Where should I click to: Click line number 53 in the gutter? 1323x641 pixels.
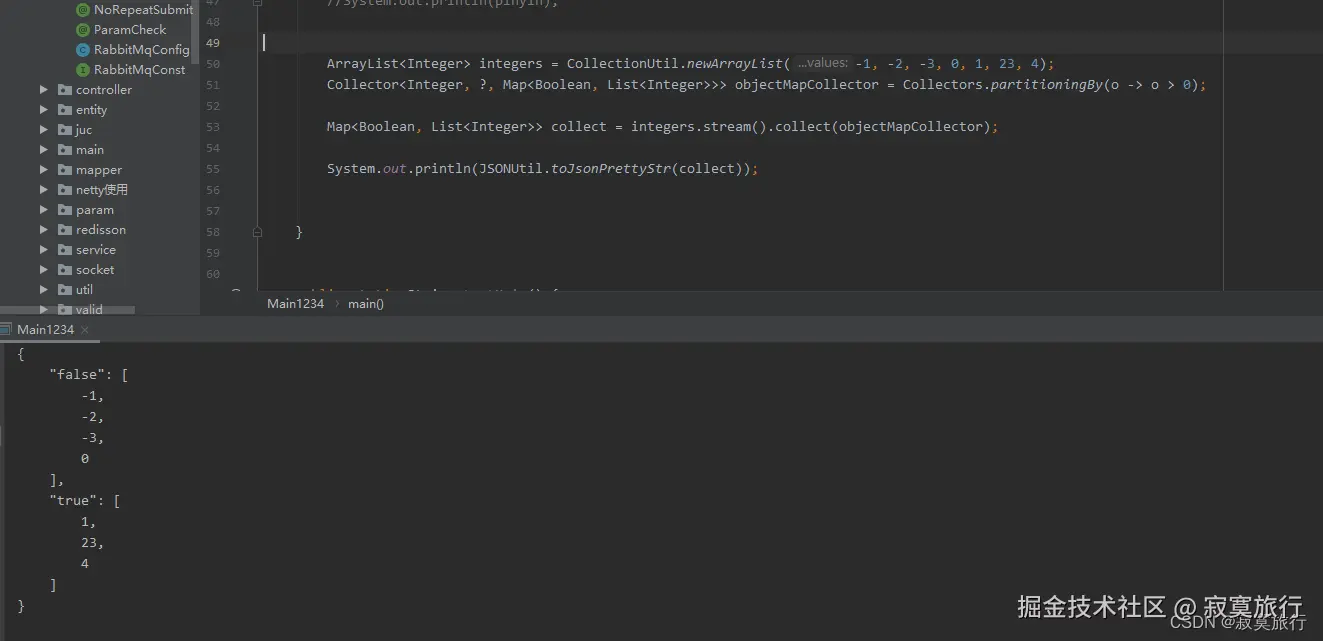click(x=213, y=127)
